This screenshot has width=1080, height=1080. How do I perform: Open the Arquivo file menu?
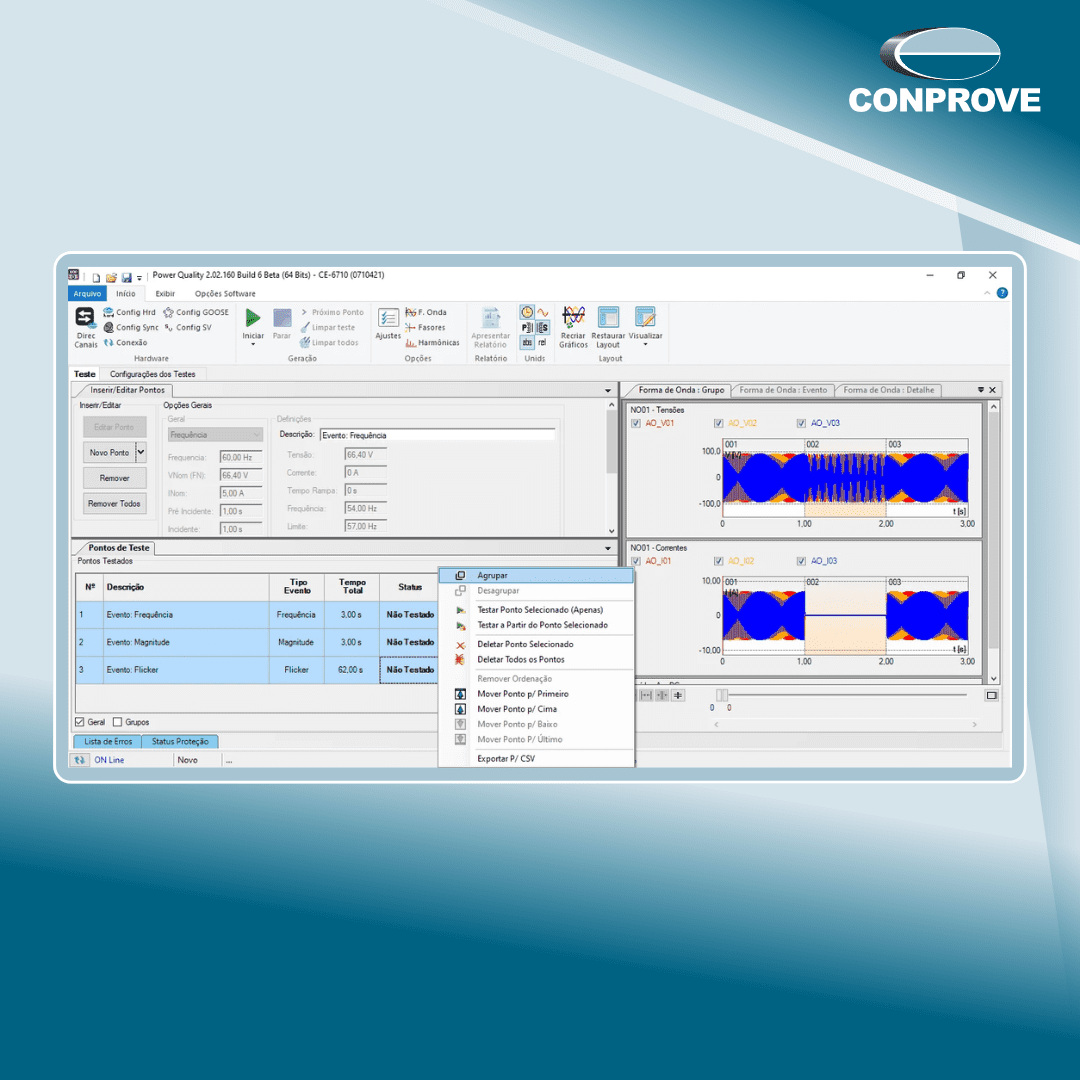(87, 293)
